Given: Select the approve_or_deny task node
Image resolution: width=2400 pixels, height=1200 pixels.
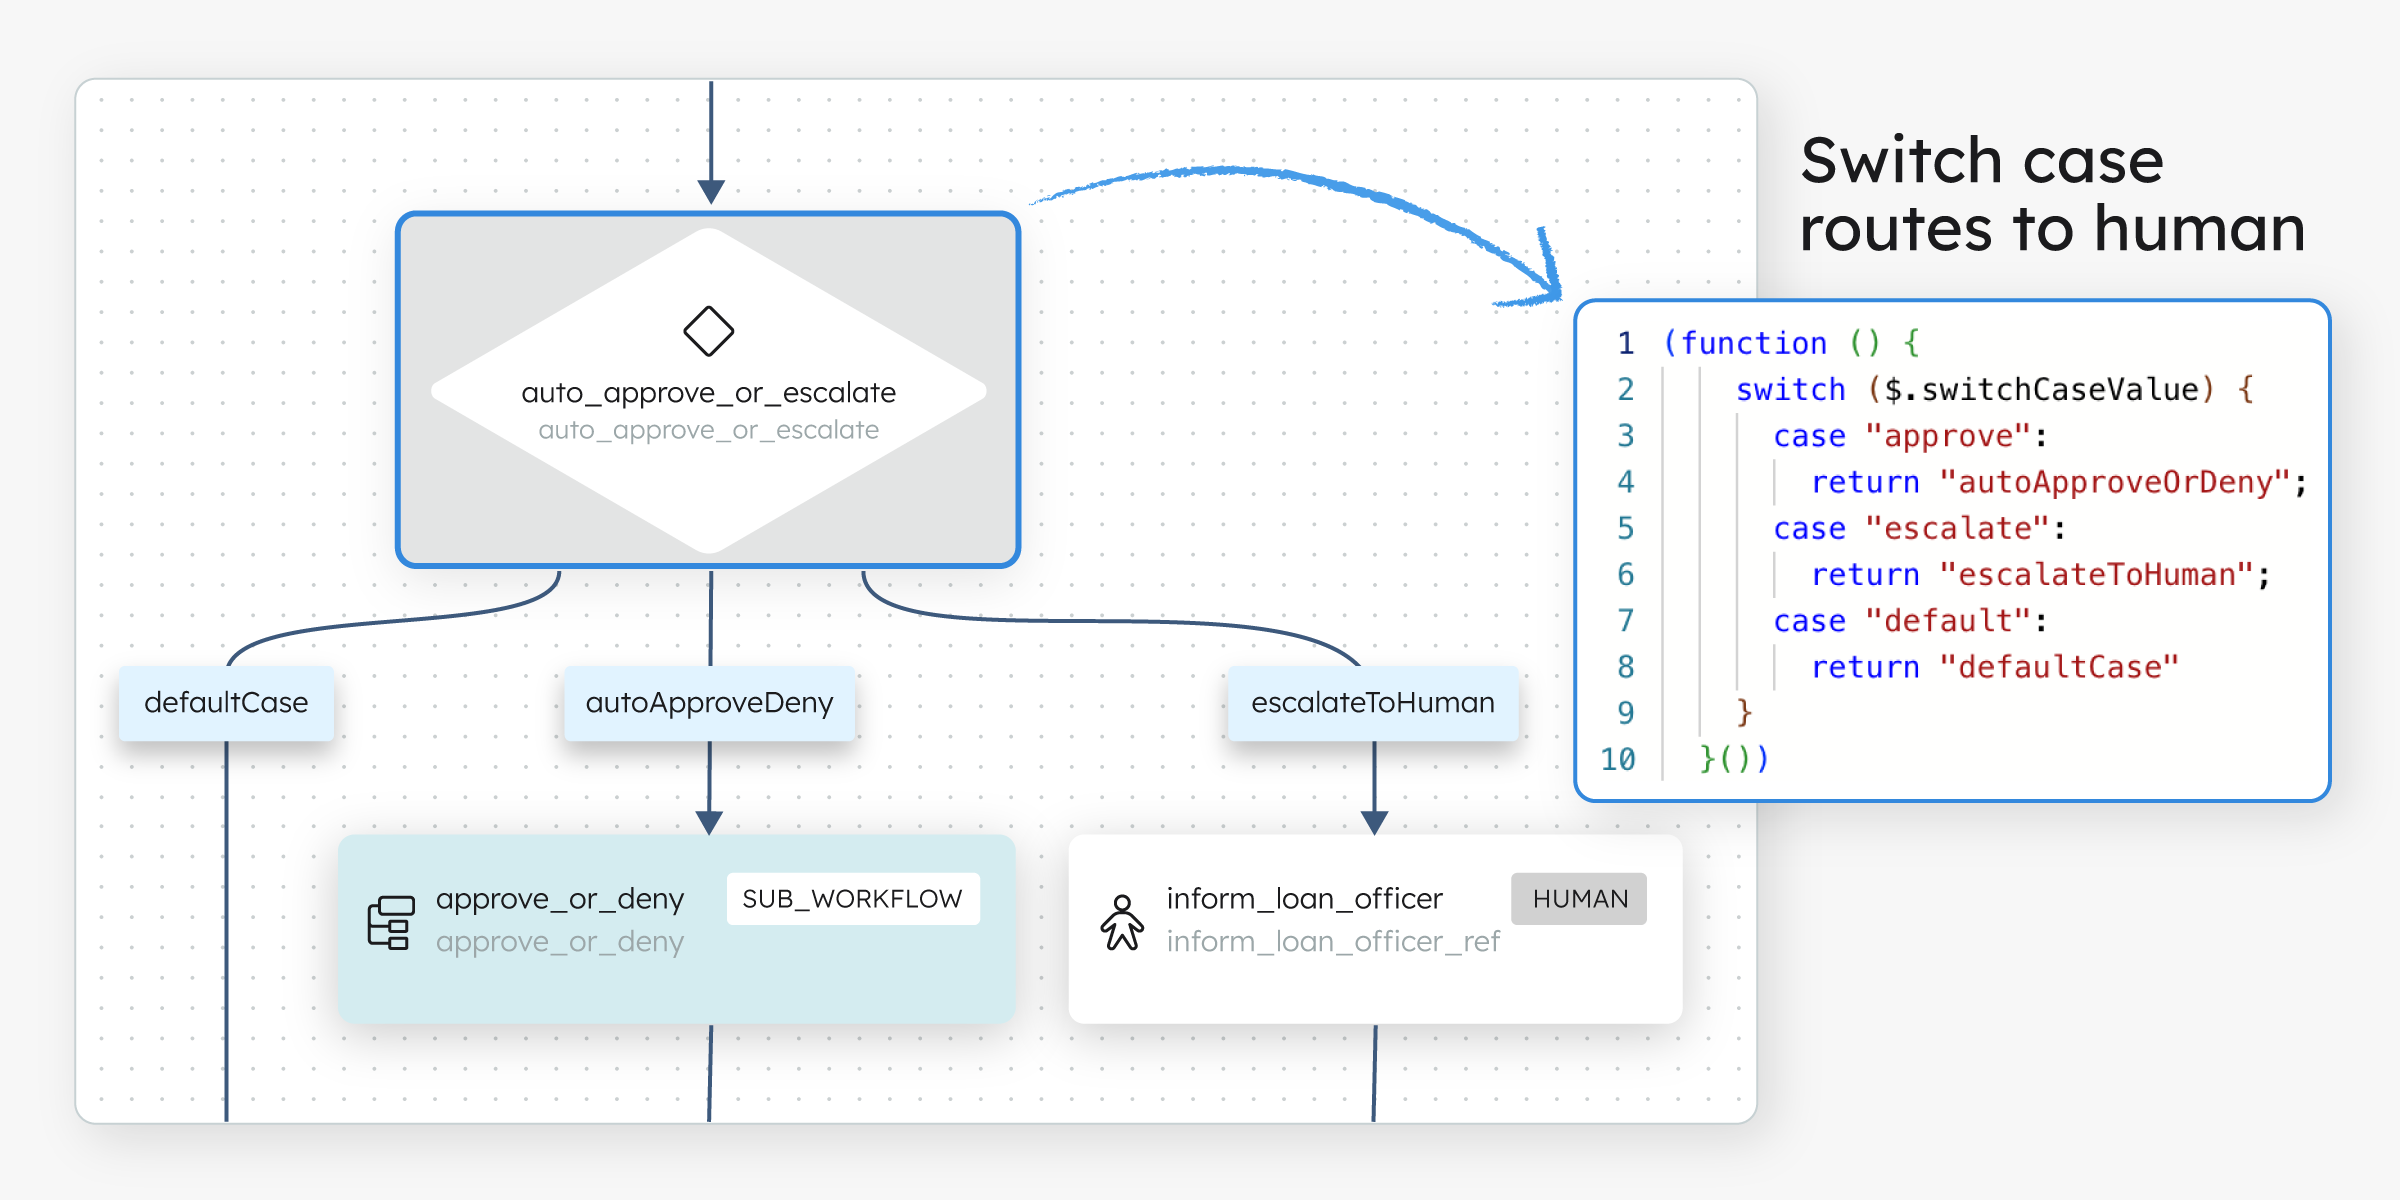Looking at the screenshot, I should pyautogui.click(x=676, y=975).
